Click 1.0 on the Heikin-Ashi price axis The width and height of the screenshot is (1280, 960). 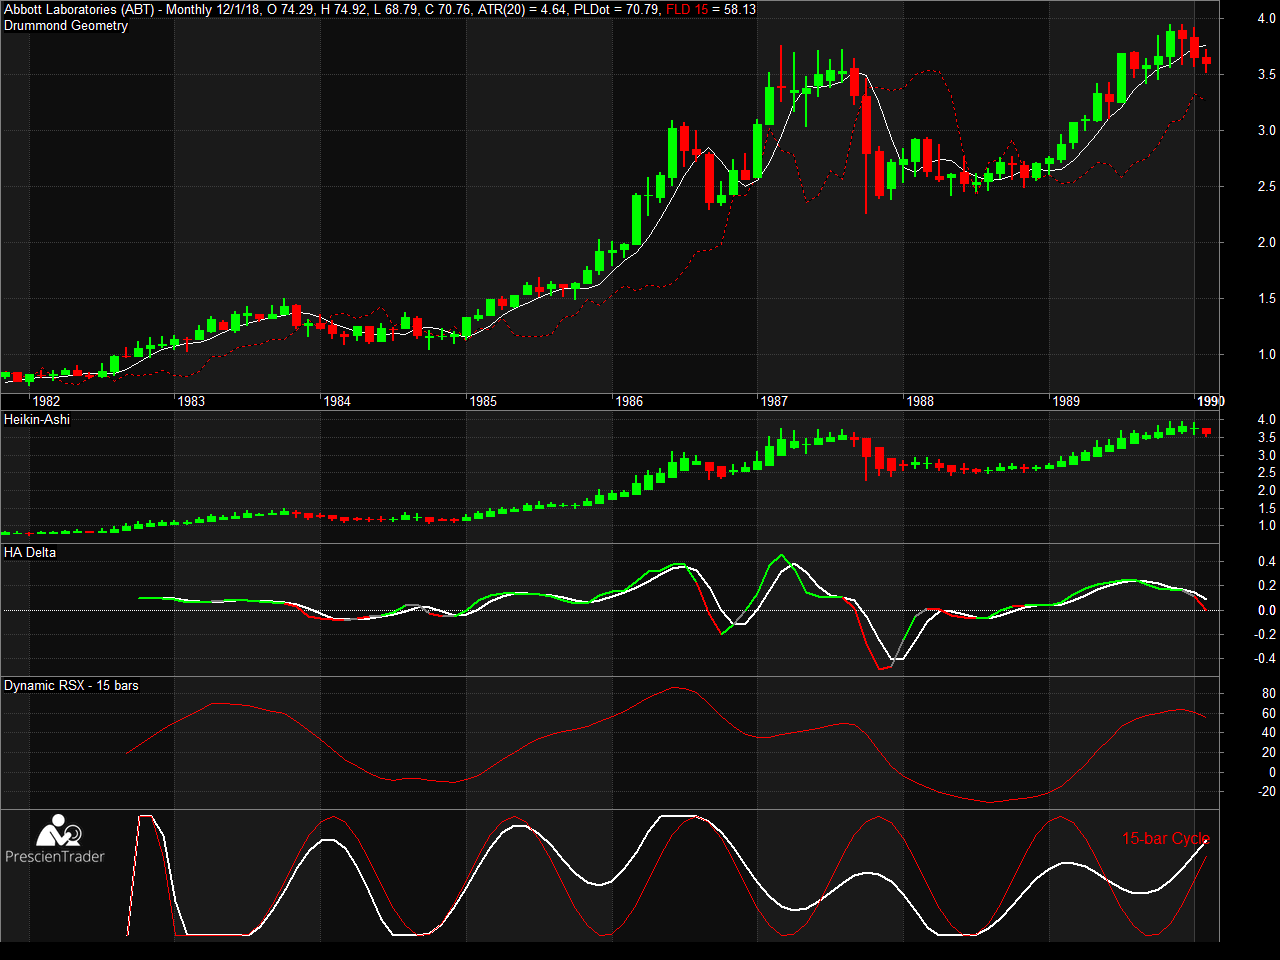point(1267,525)
